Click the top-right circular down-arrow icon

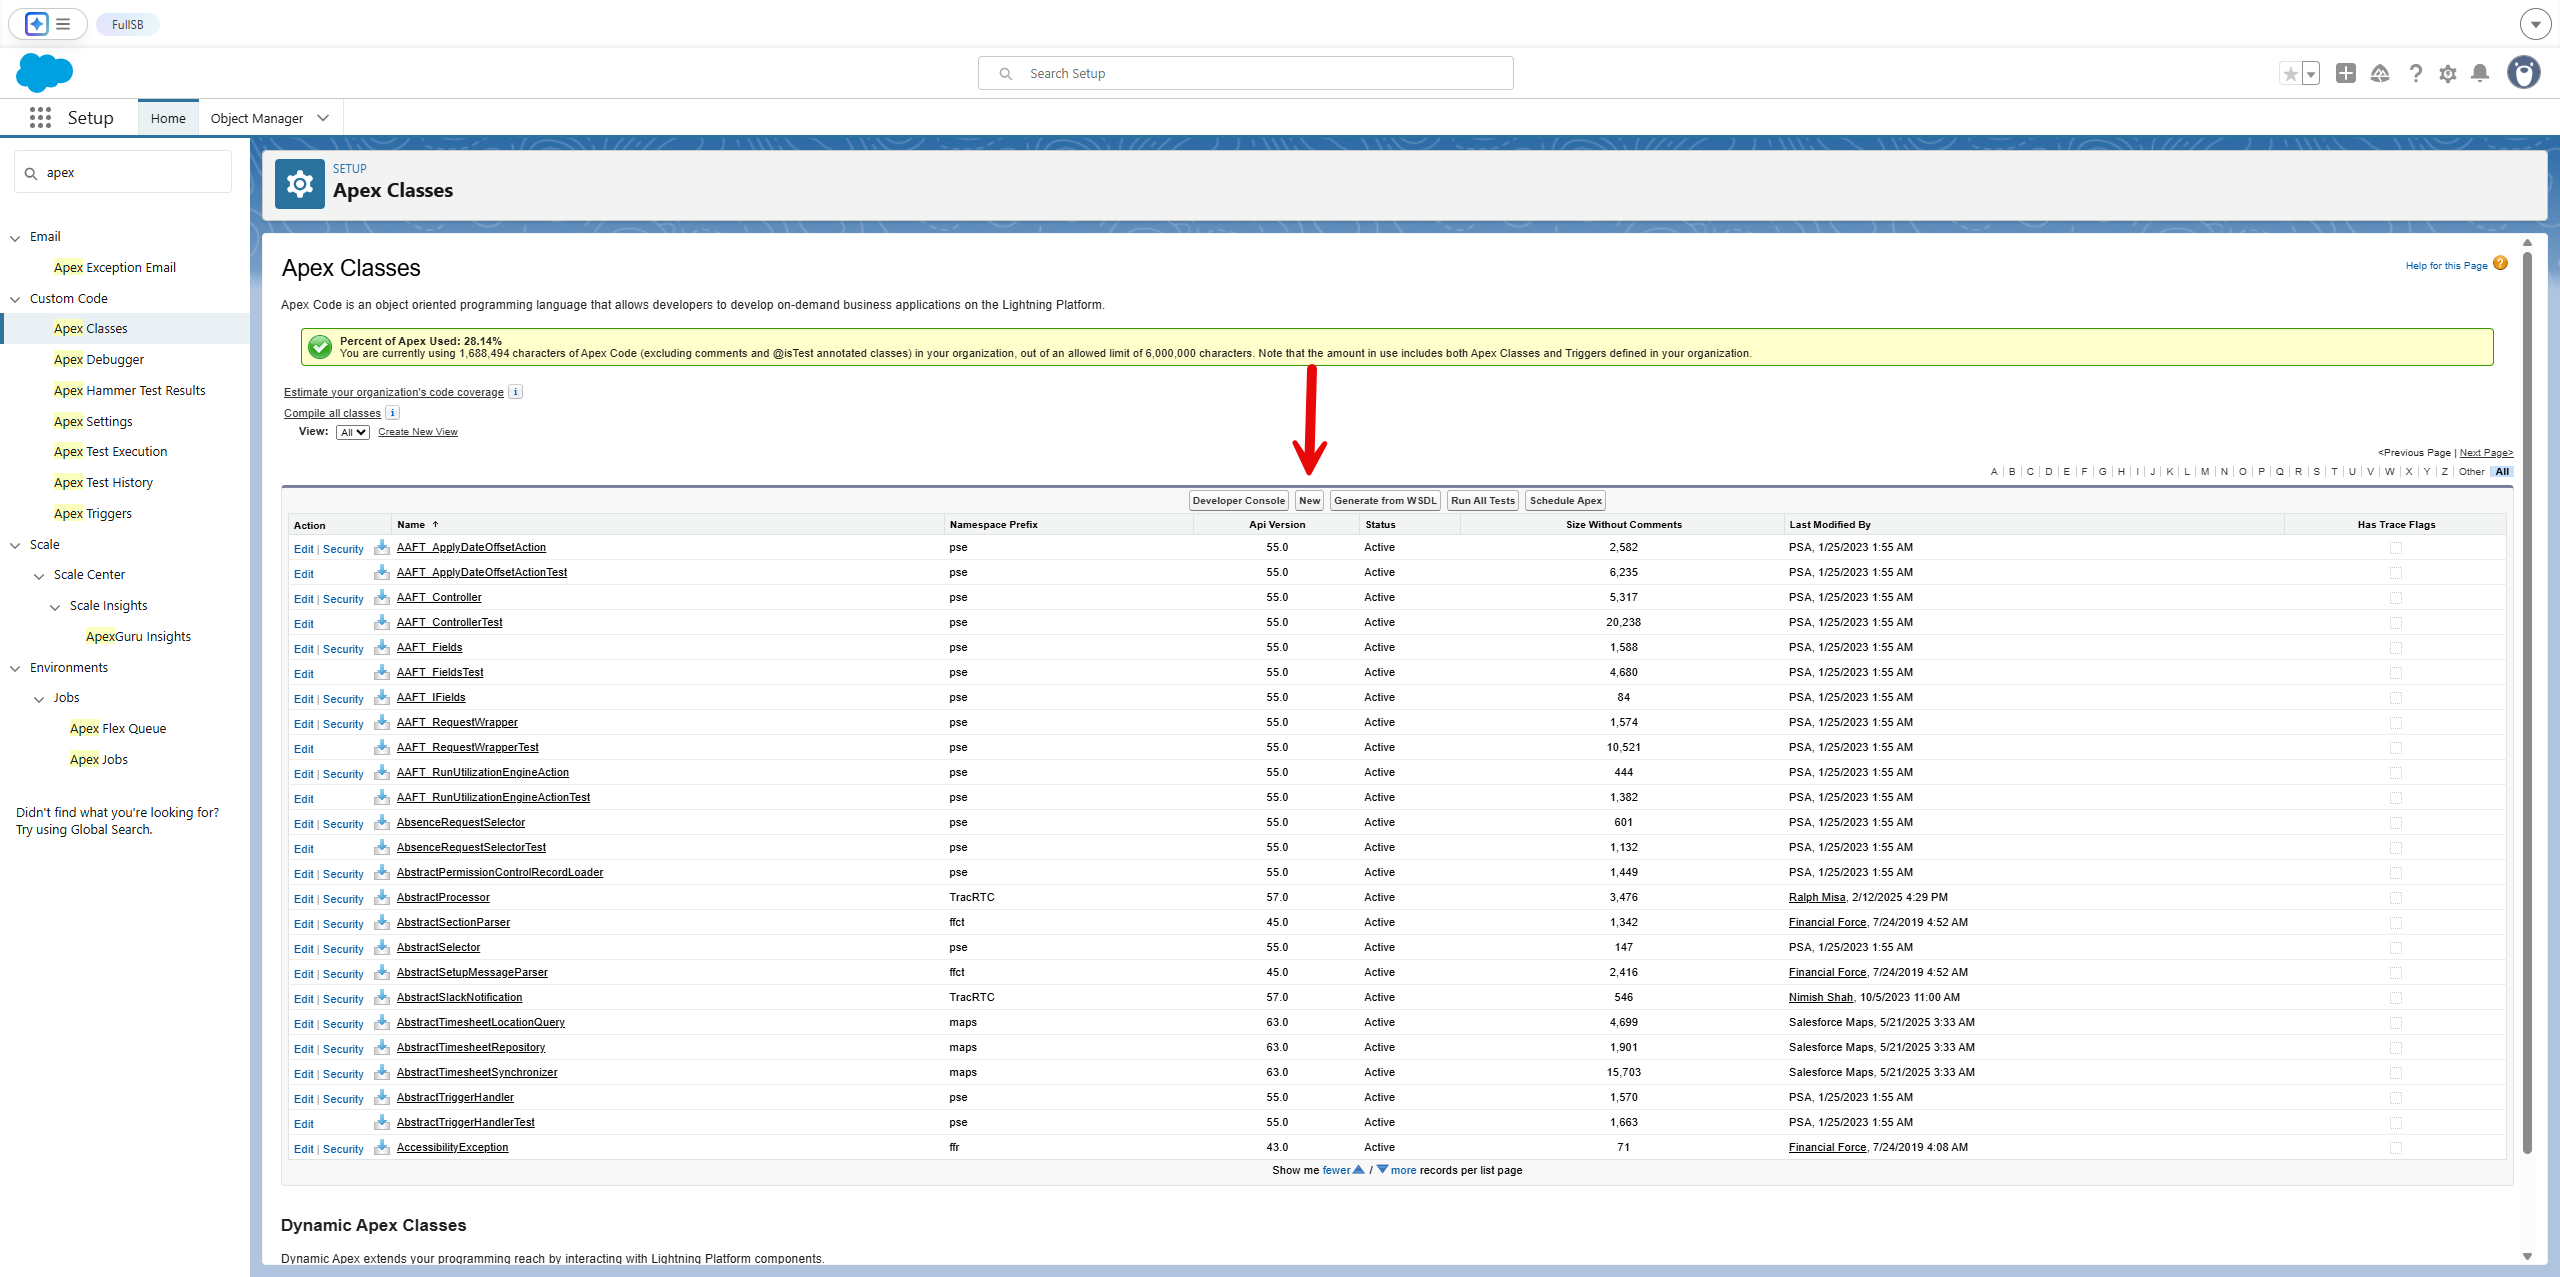pos(2535,24)
